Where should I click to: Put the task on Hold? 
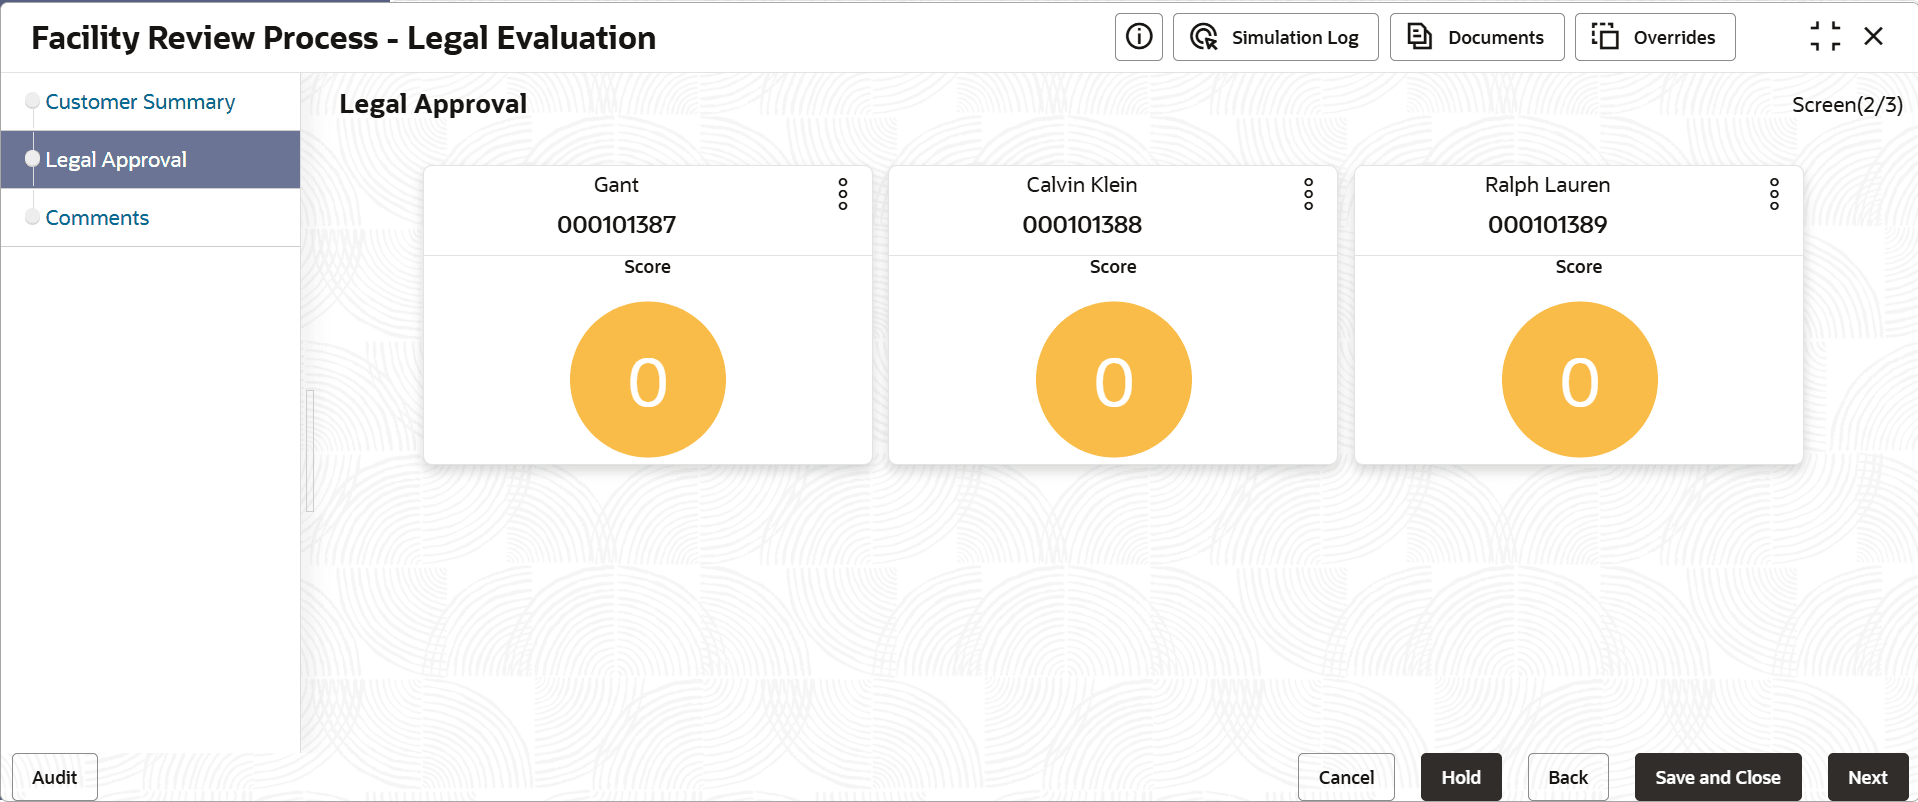tap(1461, 777)
